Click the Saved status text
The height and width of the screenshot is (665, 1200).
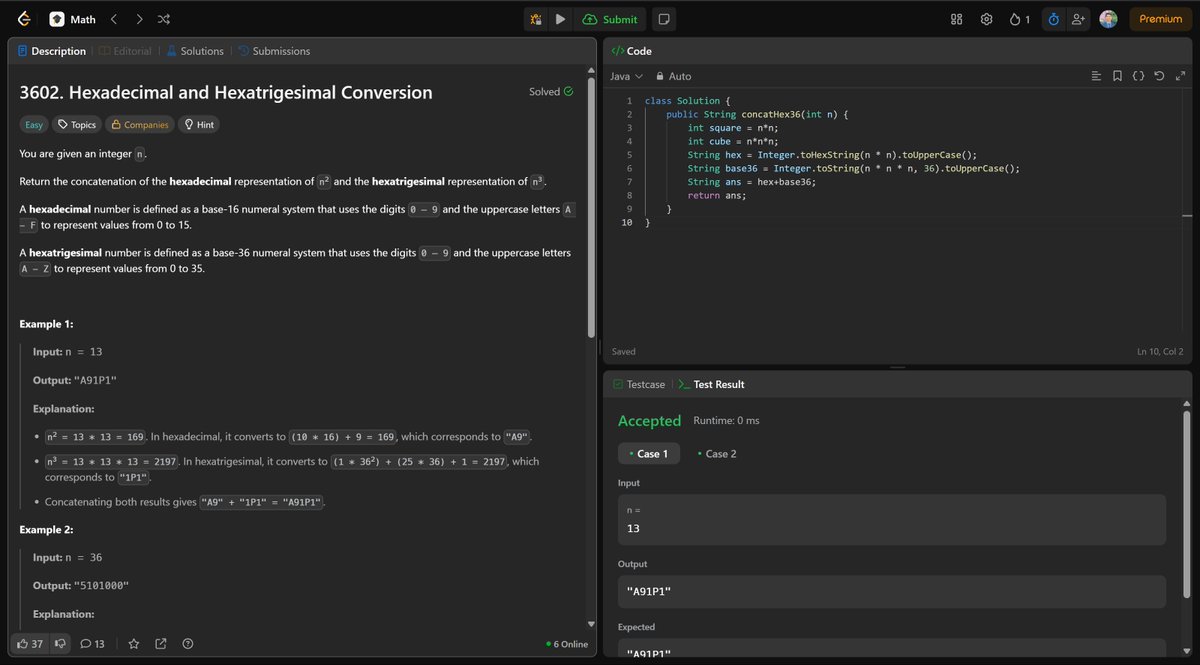[x=623, y=351]
